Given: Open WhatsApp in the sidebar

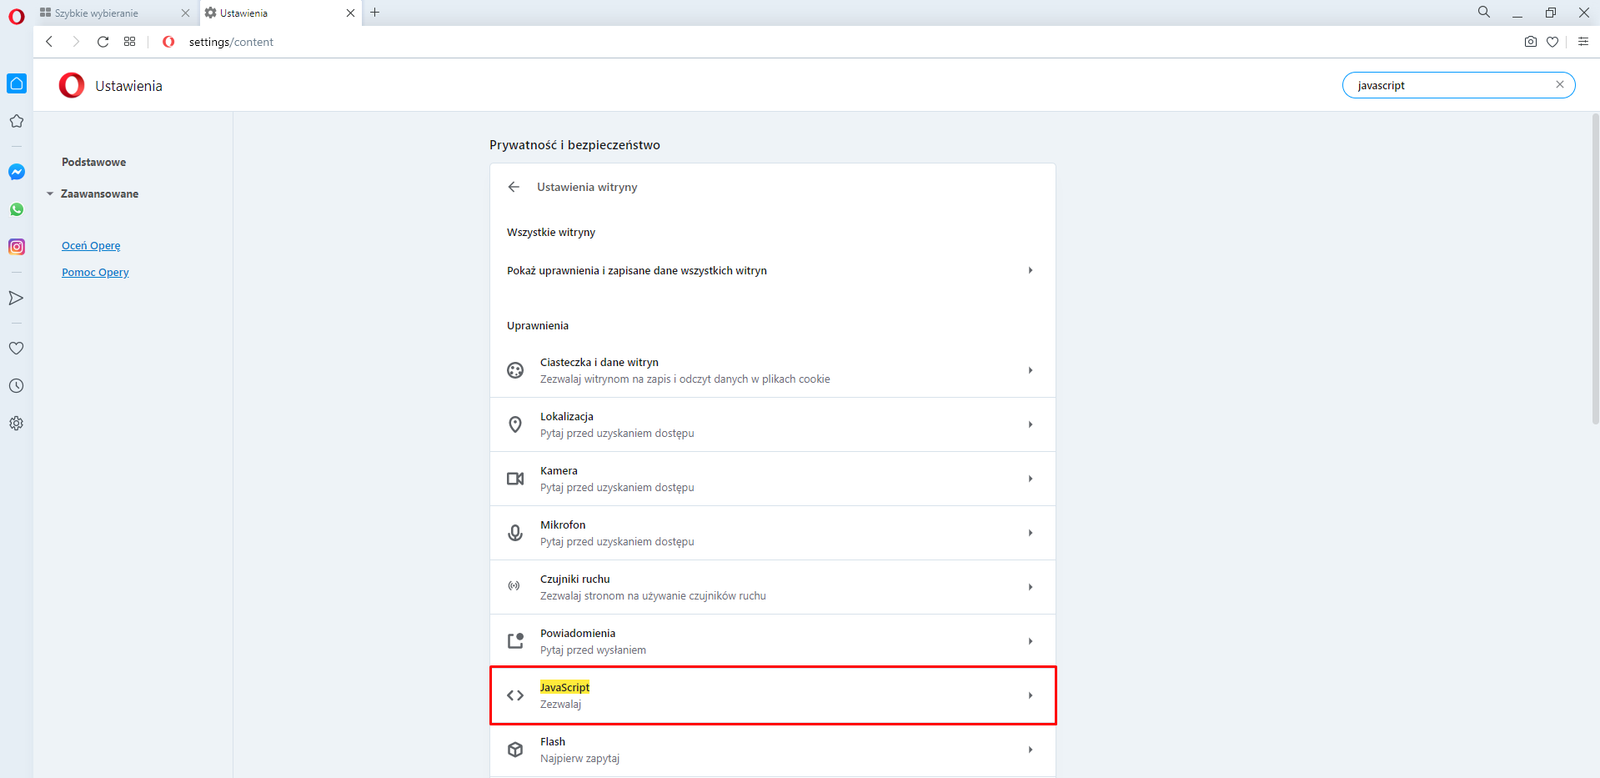Looking at the screenshot, I should (x=16, y=210).
